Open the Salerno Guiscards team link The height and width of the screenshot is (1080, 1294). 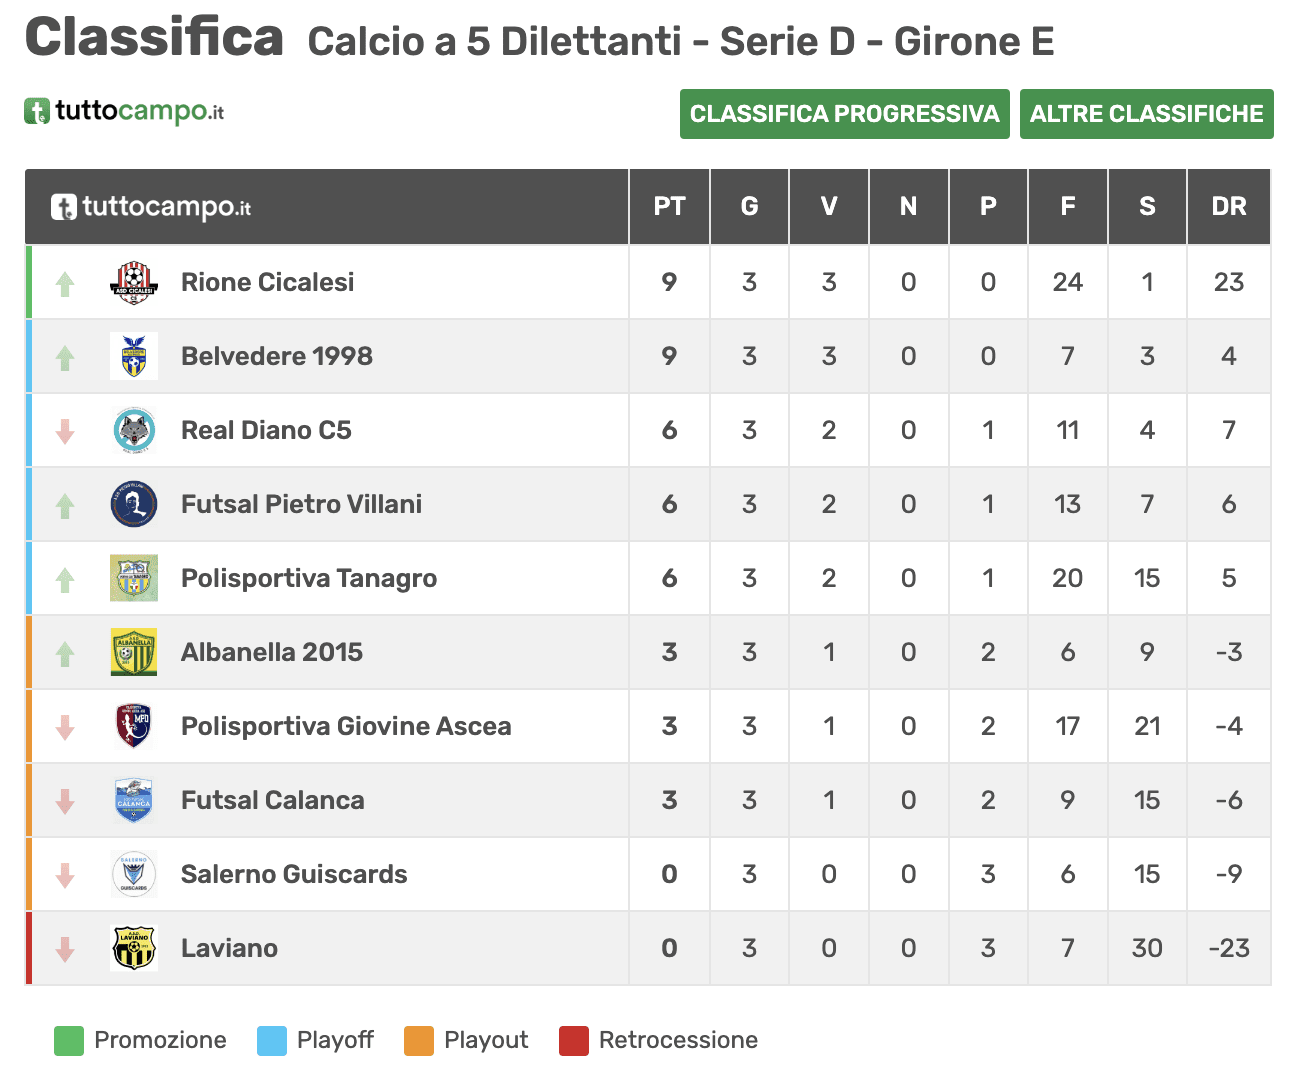point(294,875)
